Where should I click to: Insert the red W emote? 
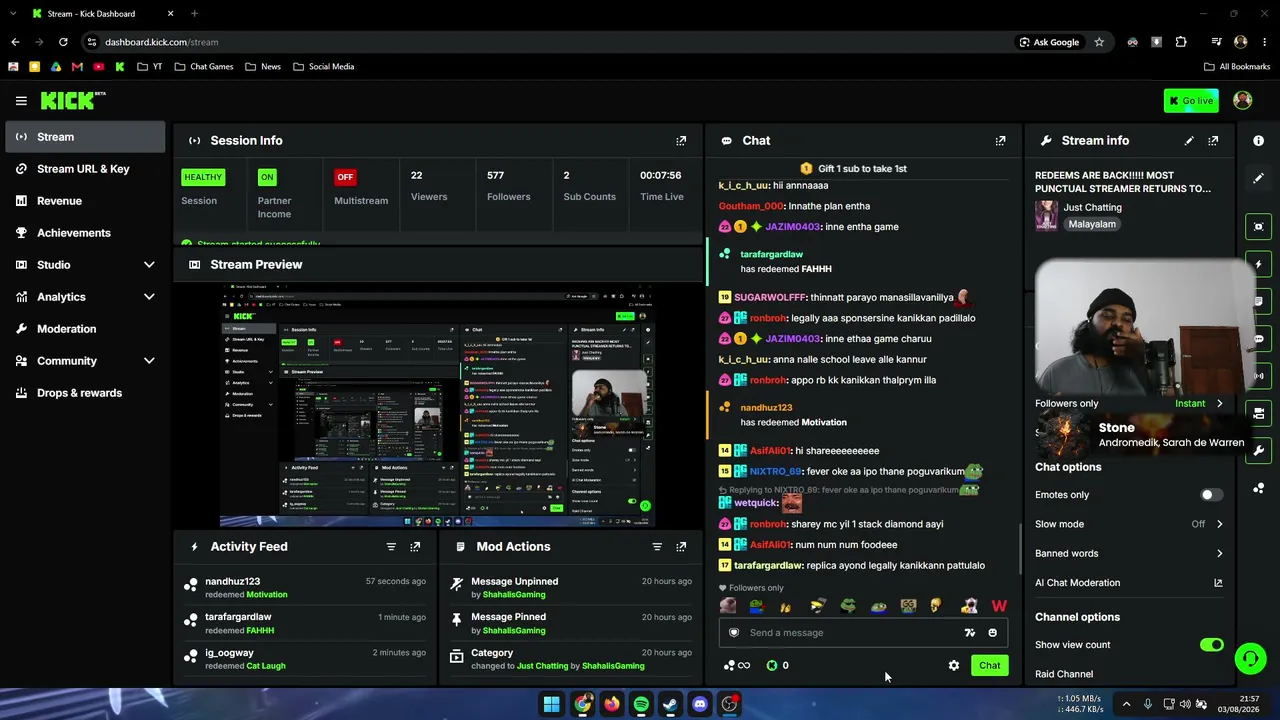[x=999, y=606]
